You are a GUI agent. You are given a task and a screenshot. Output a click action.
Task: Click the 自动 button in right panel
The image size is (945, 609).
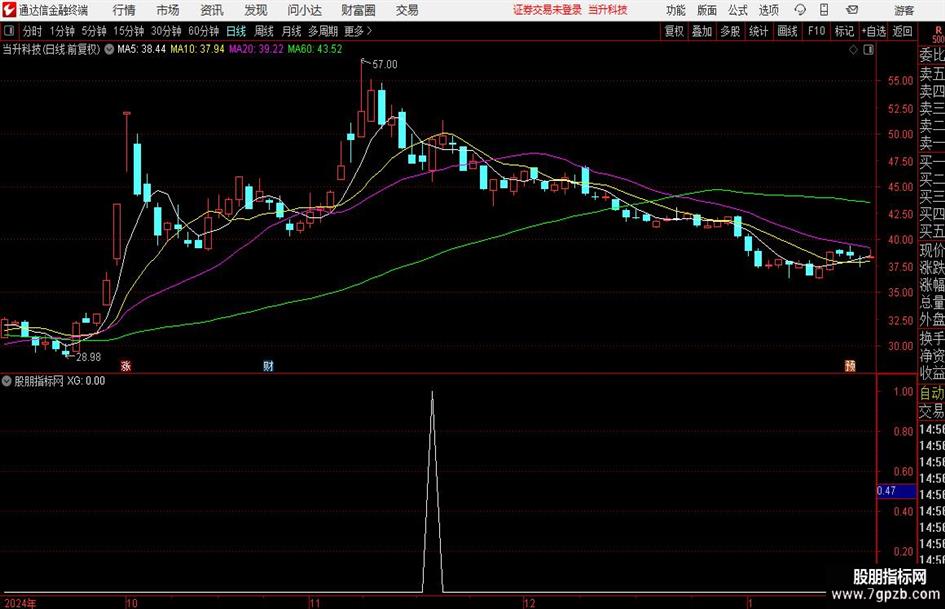pyautogui.click(x=932, y=393)
